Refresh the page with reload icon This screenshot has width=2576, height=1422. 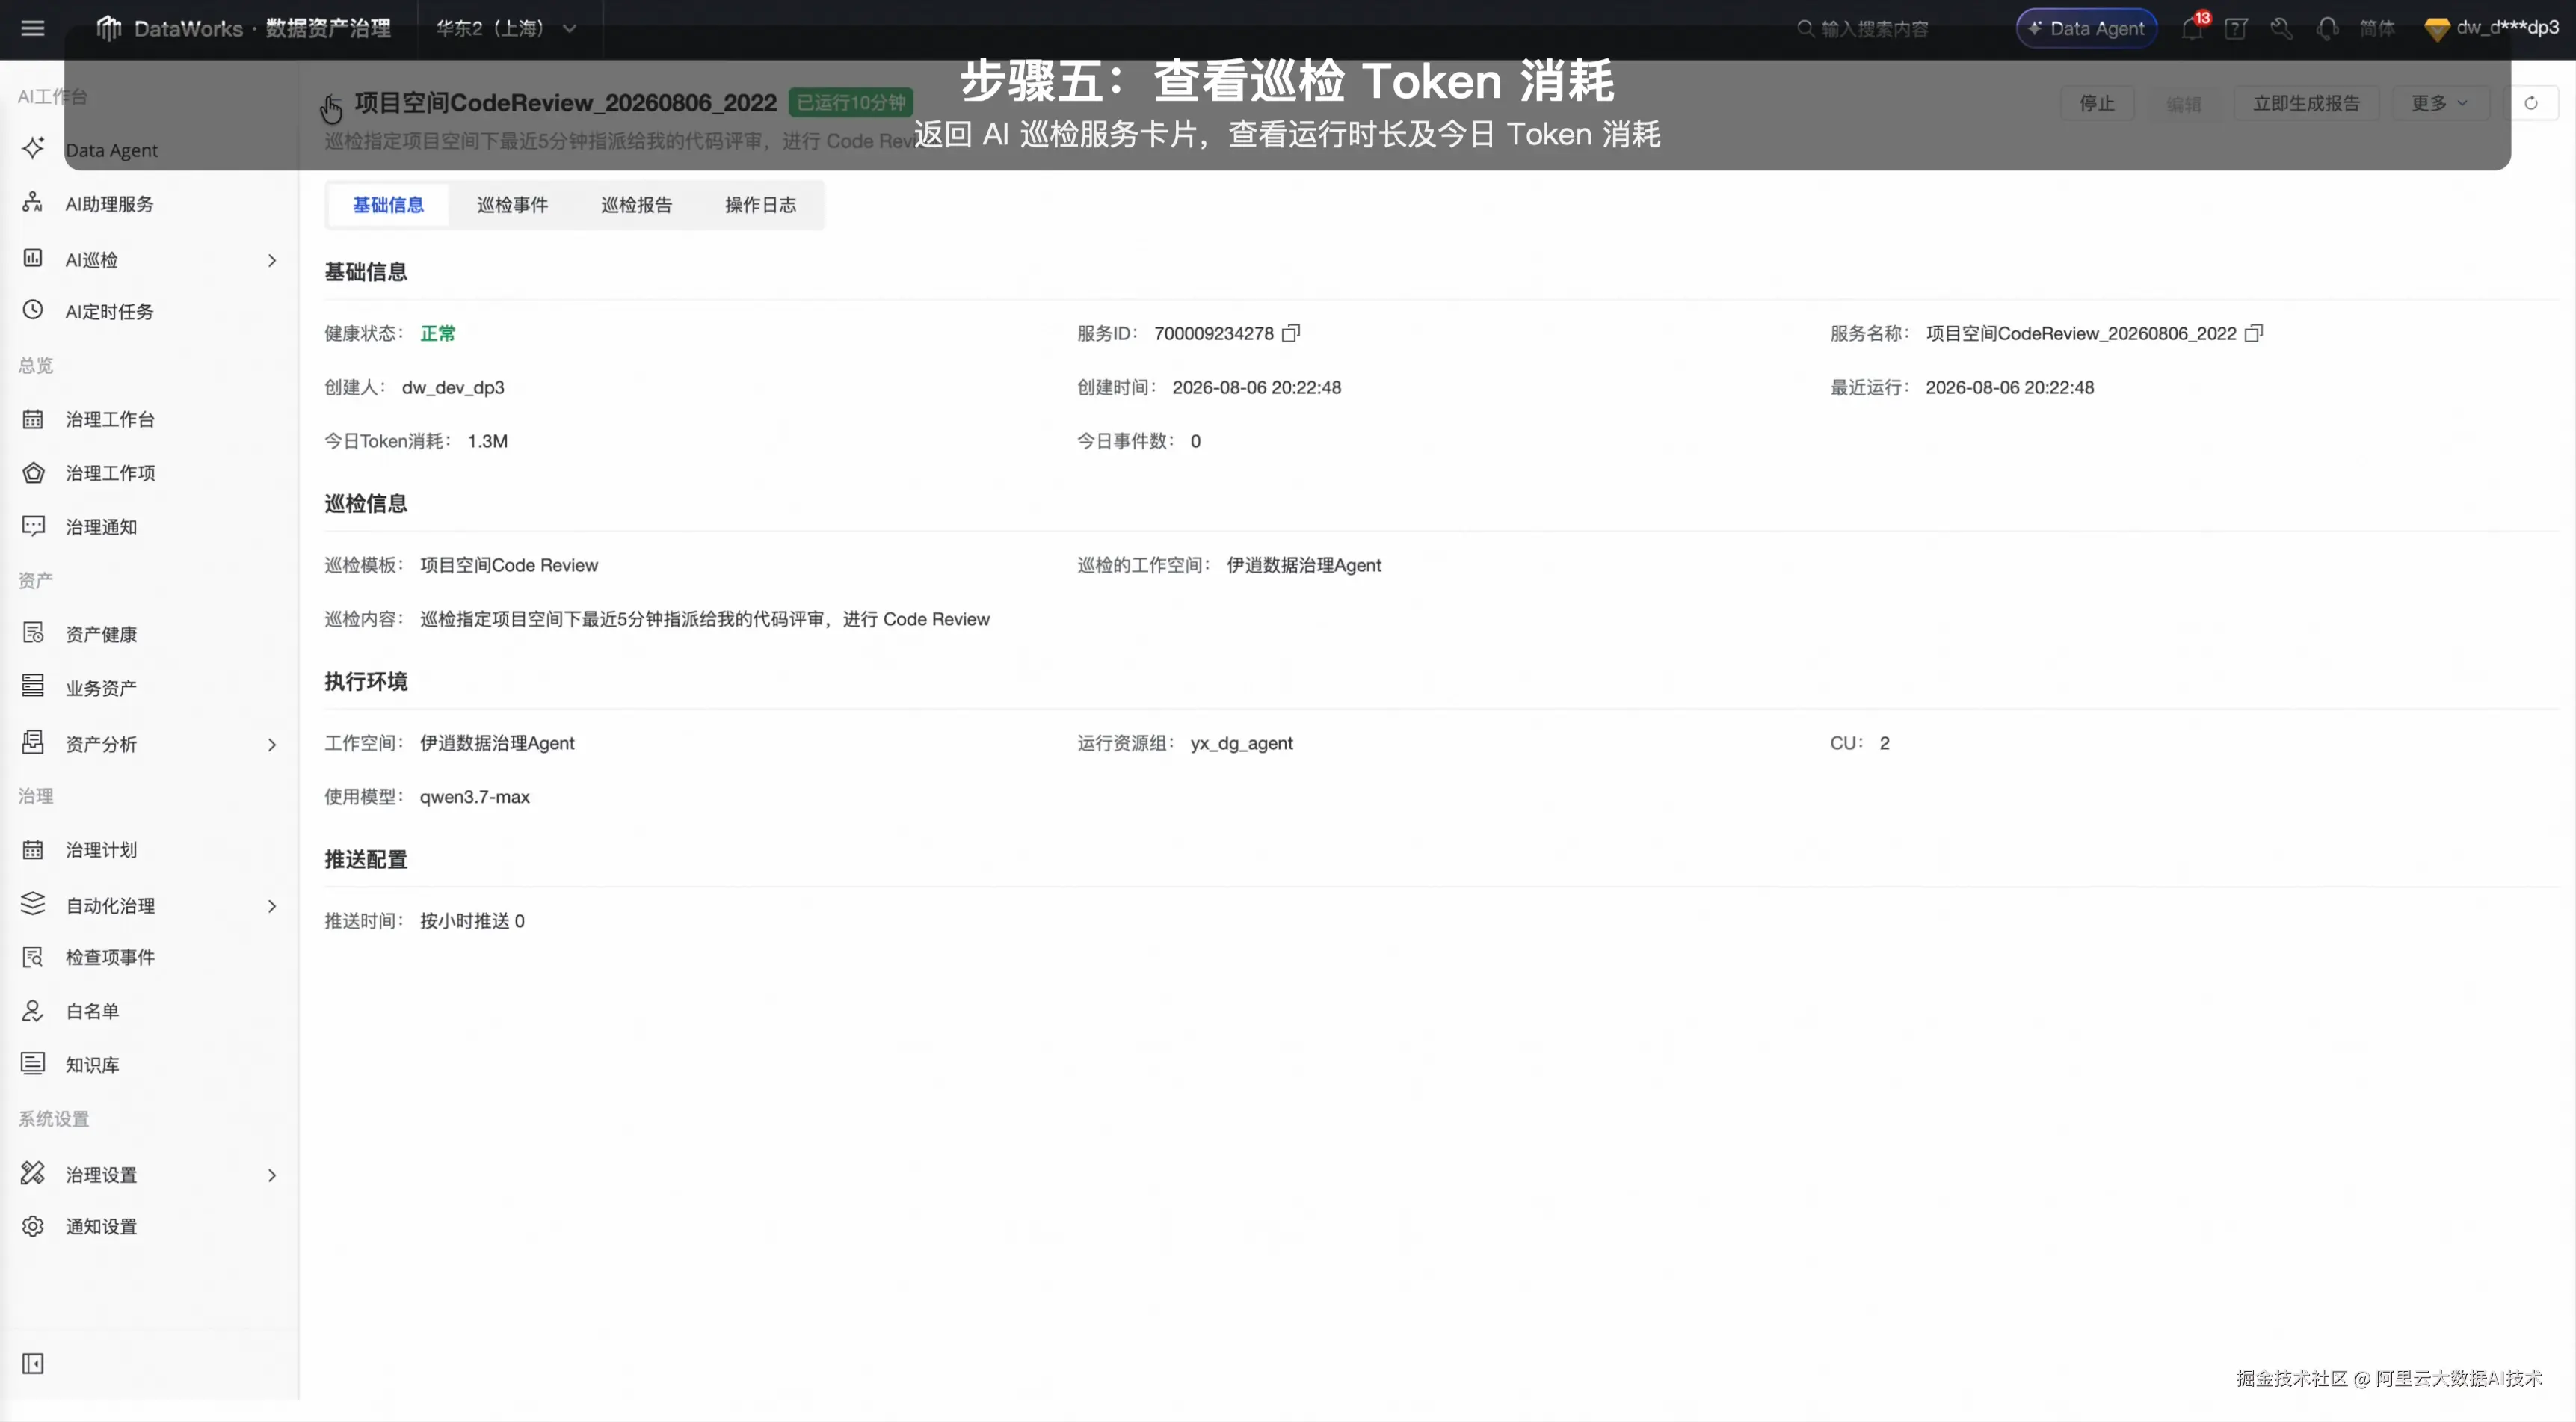click(2531, 103)
